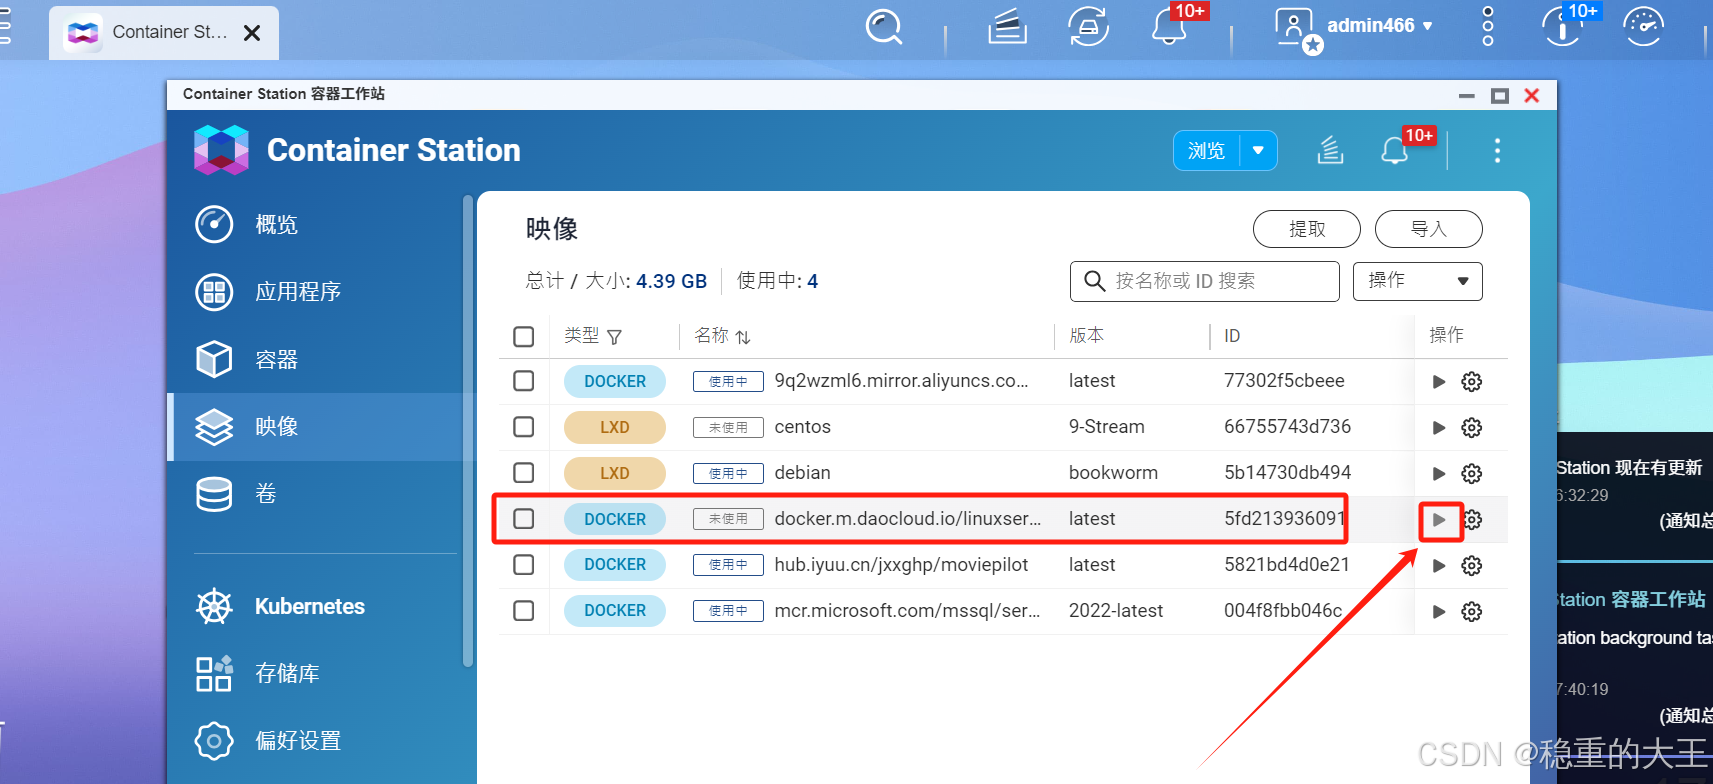Run the mcr.microsoft.com/mssql image with play icon

[1439, 612]
